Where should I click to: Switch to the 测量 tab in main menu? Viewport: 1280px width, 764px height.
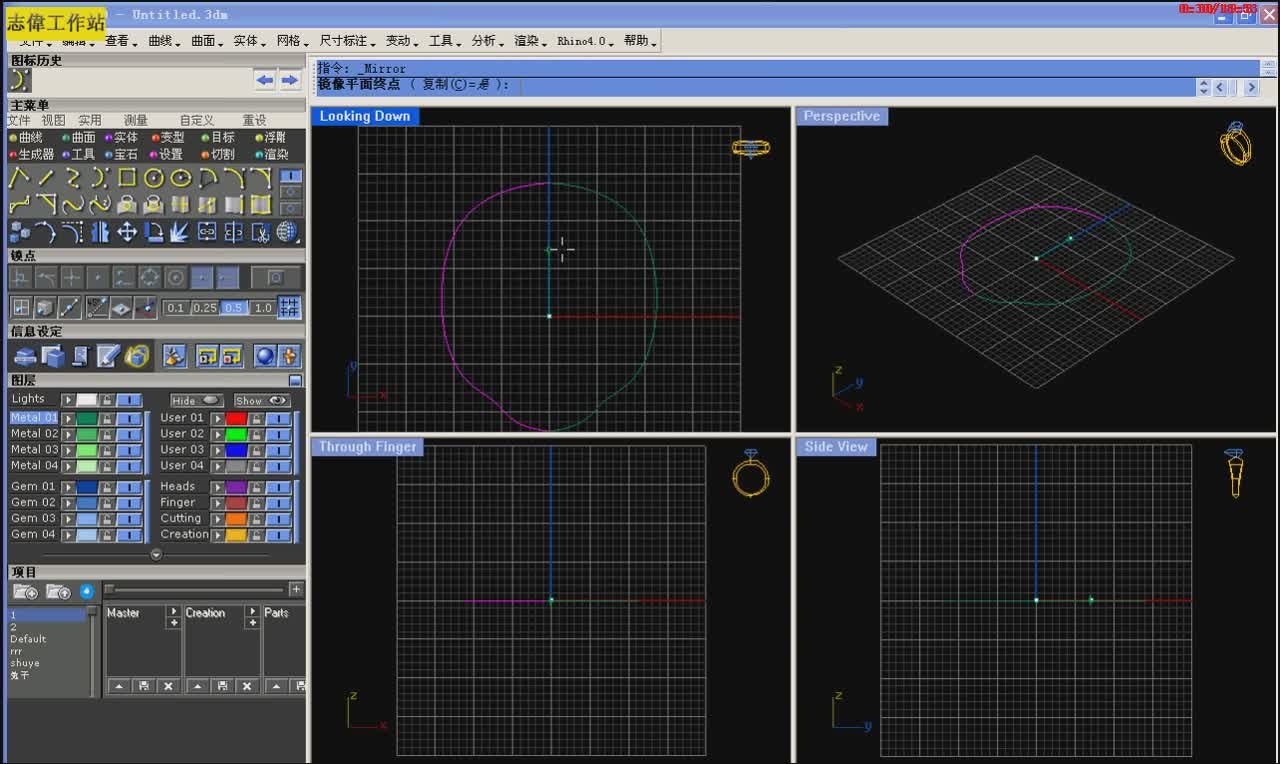(135, 120)
